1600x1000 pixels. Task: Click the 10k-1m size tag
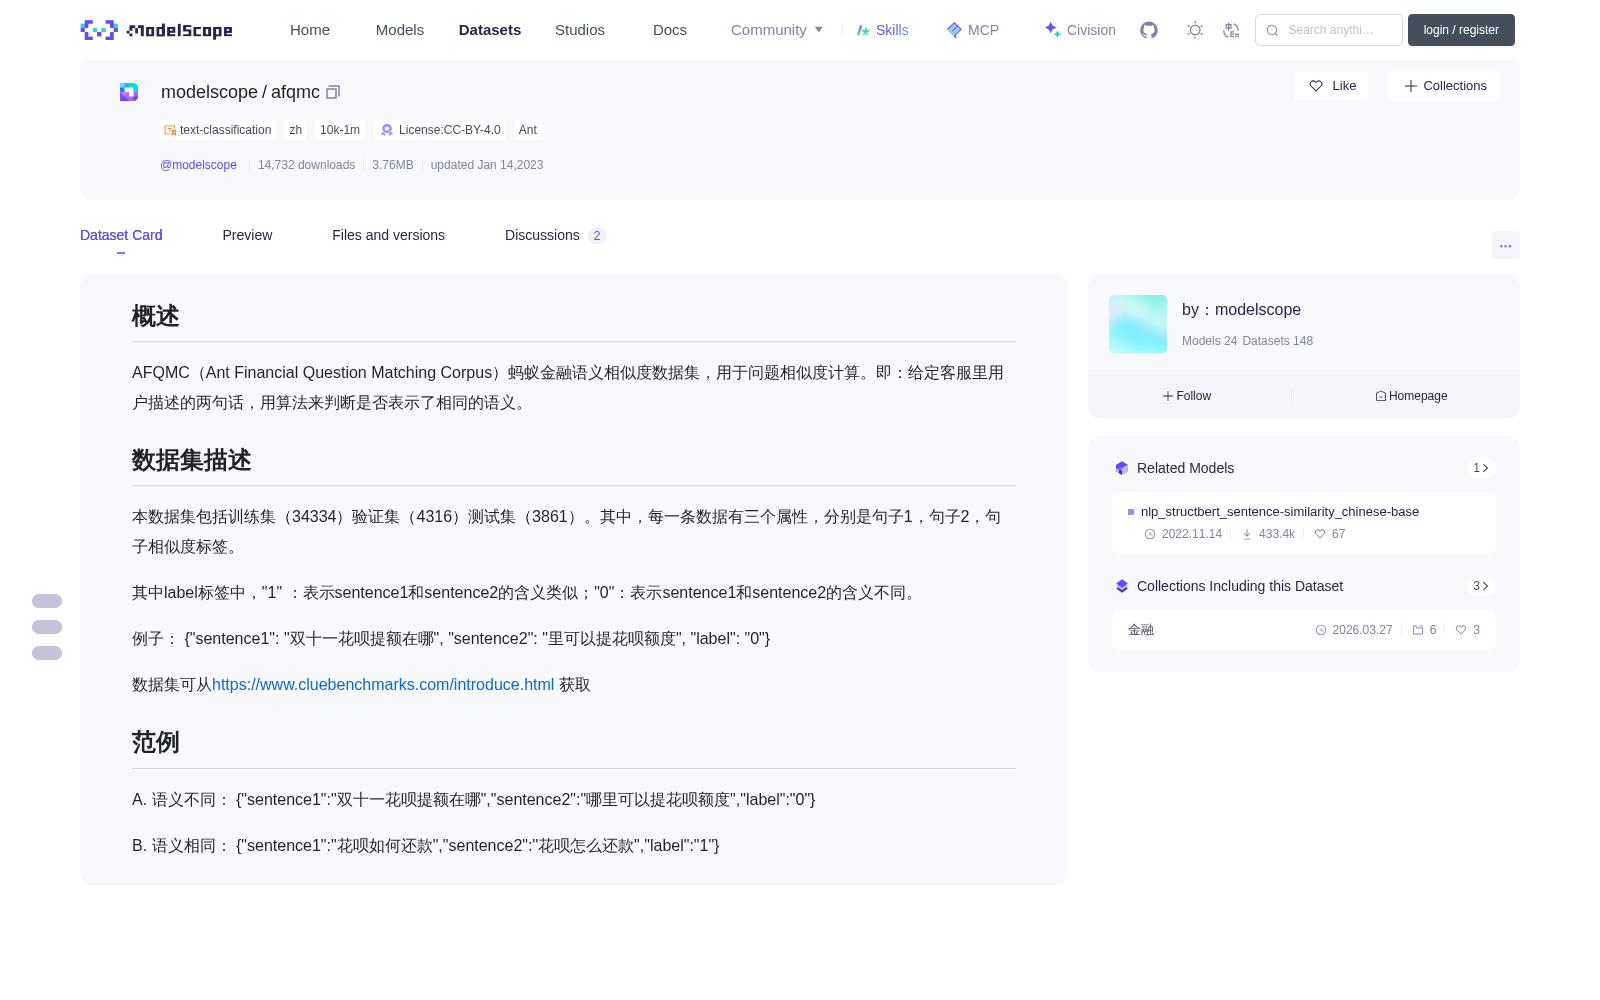point(340,130)
